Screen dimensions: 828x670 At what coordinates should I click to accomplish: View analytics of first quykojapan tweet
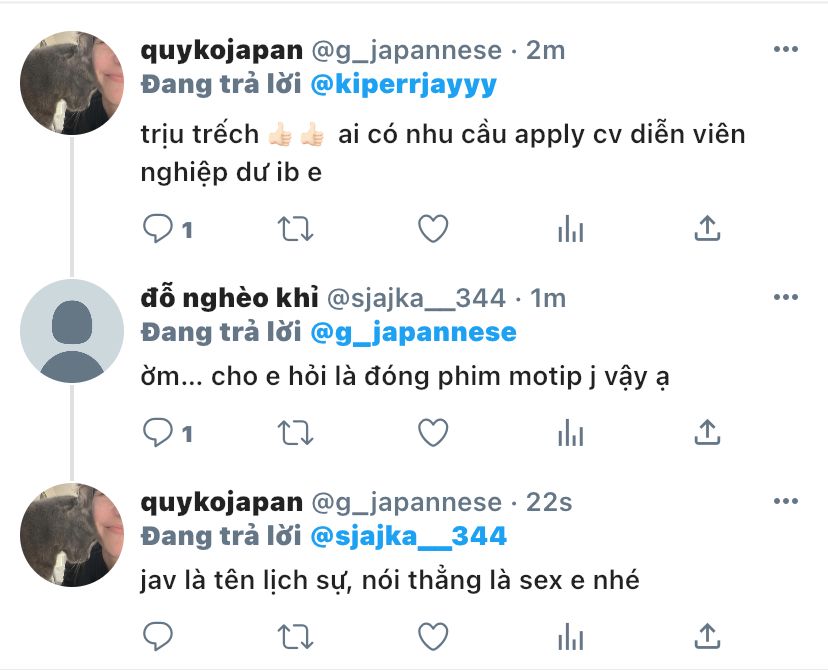pyautogui.click(x=570, y=229)
